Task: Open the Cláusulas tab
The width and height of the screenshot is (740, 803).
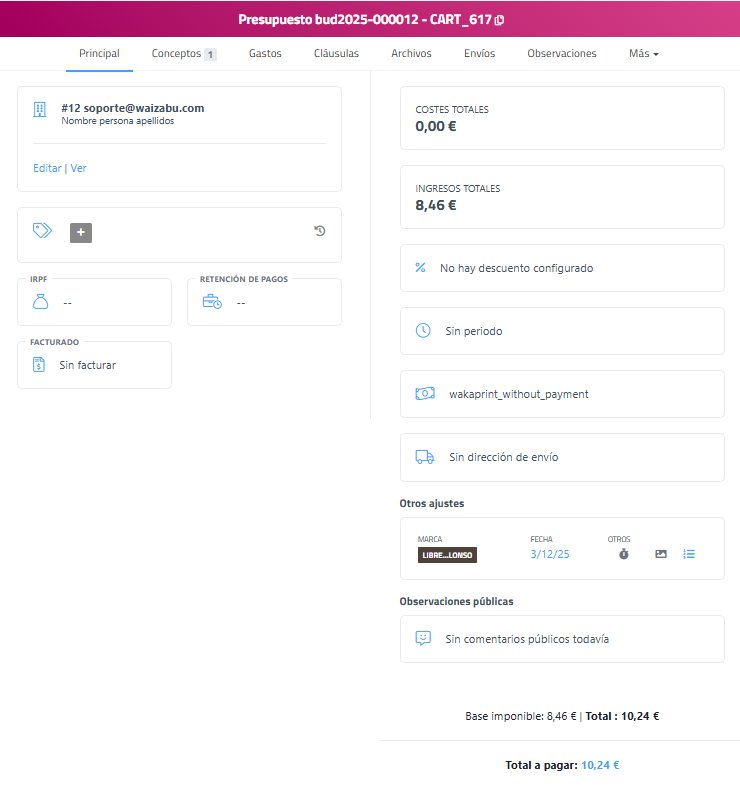Action: (336, 54)
